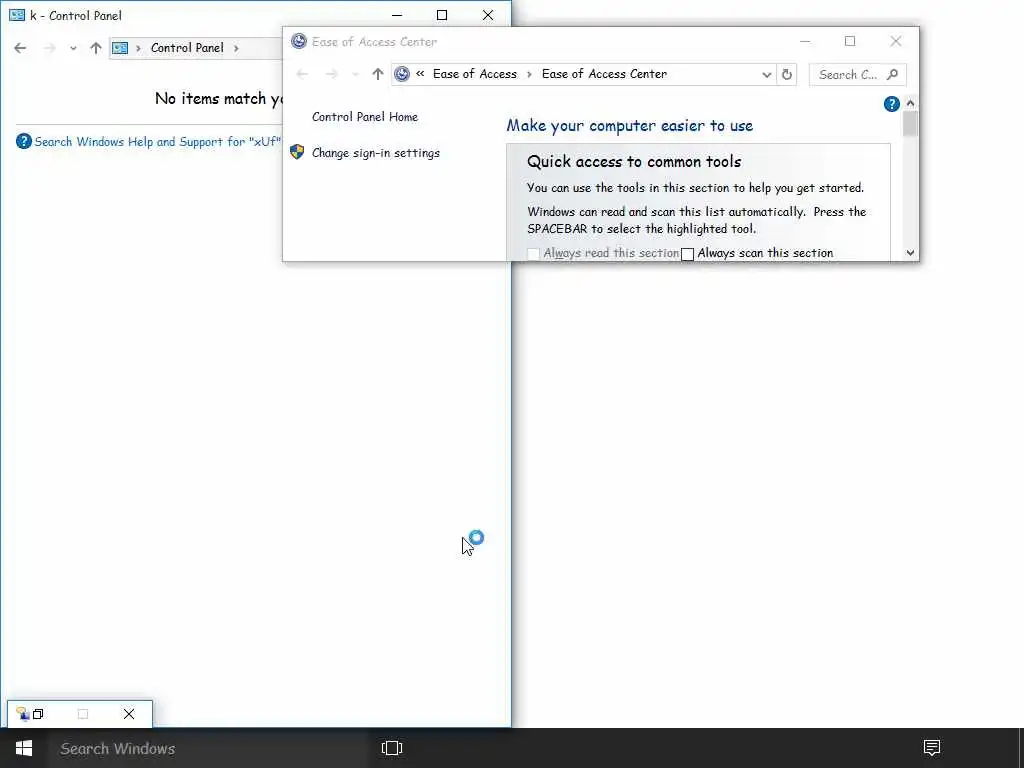Click the Make your computer easier to use heading
The width and height of the screenshot is (1024, 768).
click(630, 125)
